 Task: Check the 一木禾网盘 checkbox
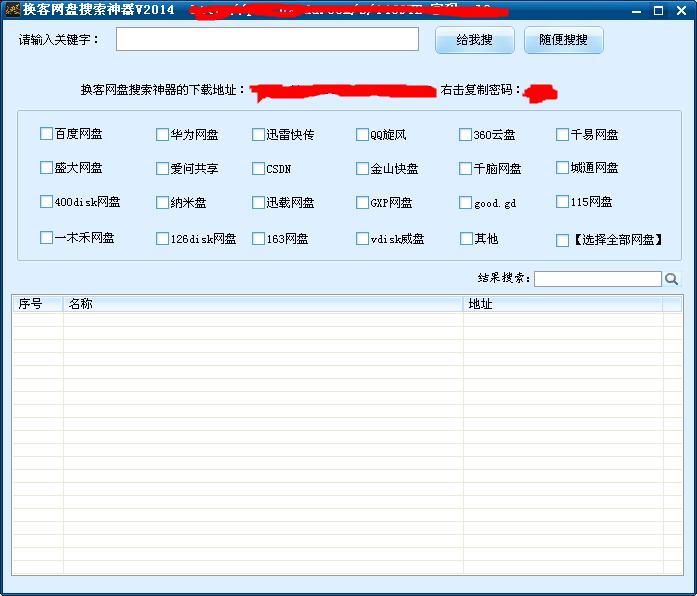click(x=46, y=237)
